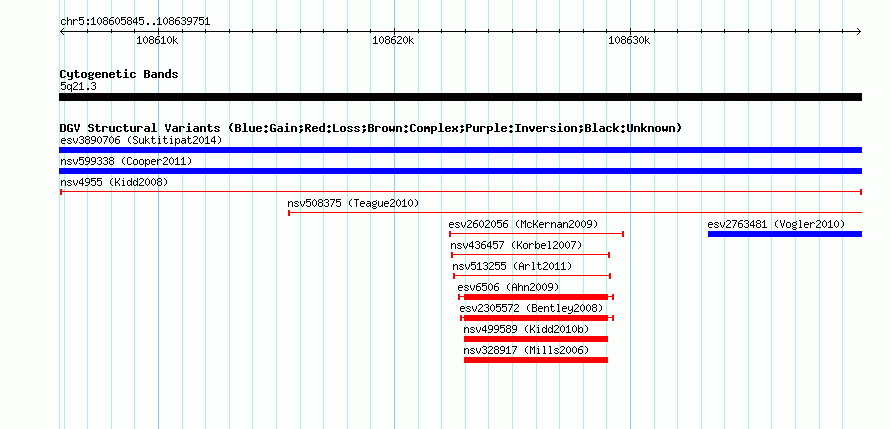Select the red nsv508375 variant line
Screen dimensions: 890x429
tap(575, 213)
